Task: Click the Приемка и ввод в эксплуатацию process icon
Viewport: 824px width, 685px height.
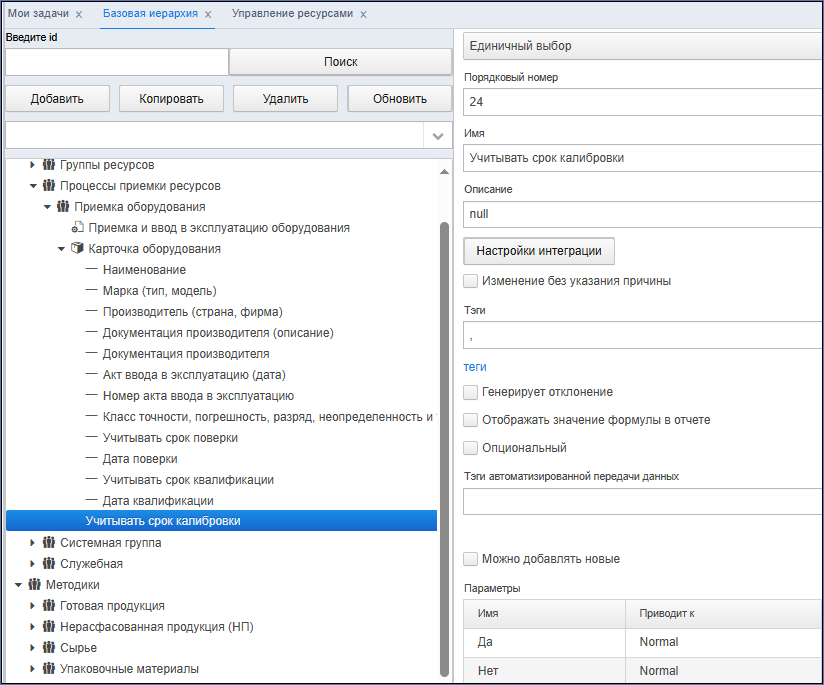Action: pyautogui.click(x=77, y=228)
